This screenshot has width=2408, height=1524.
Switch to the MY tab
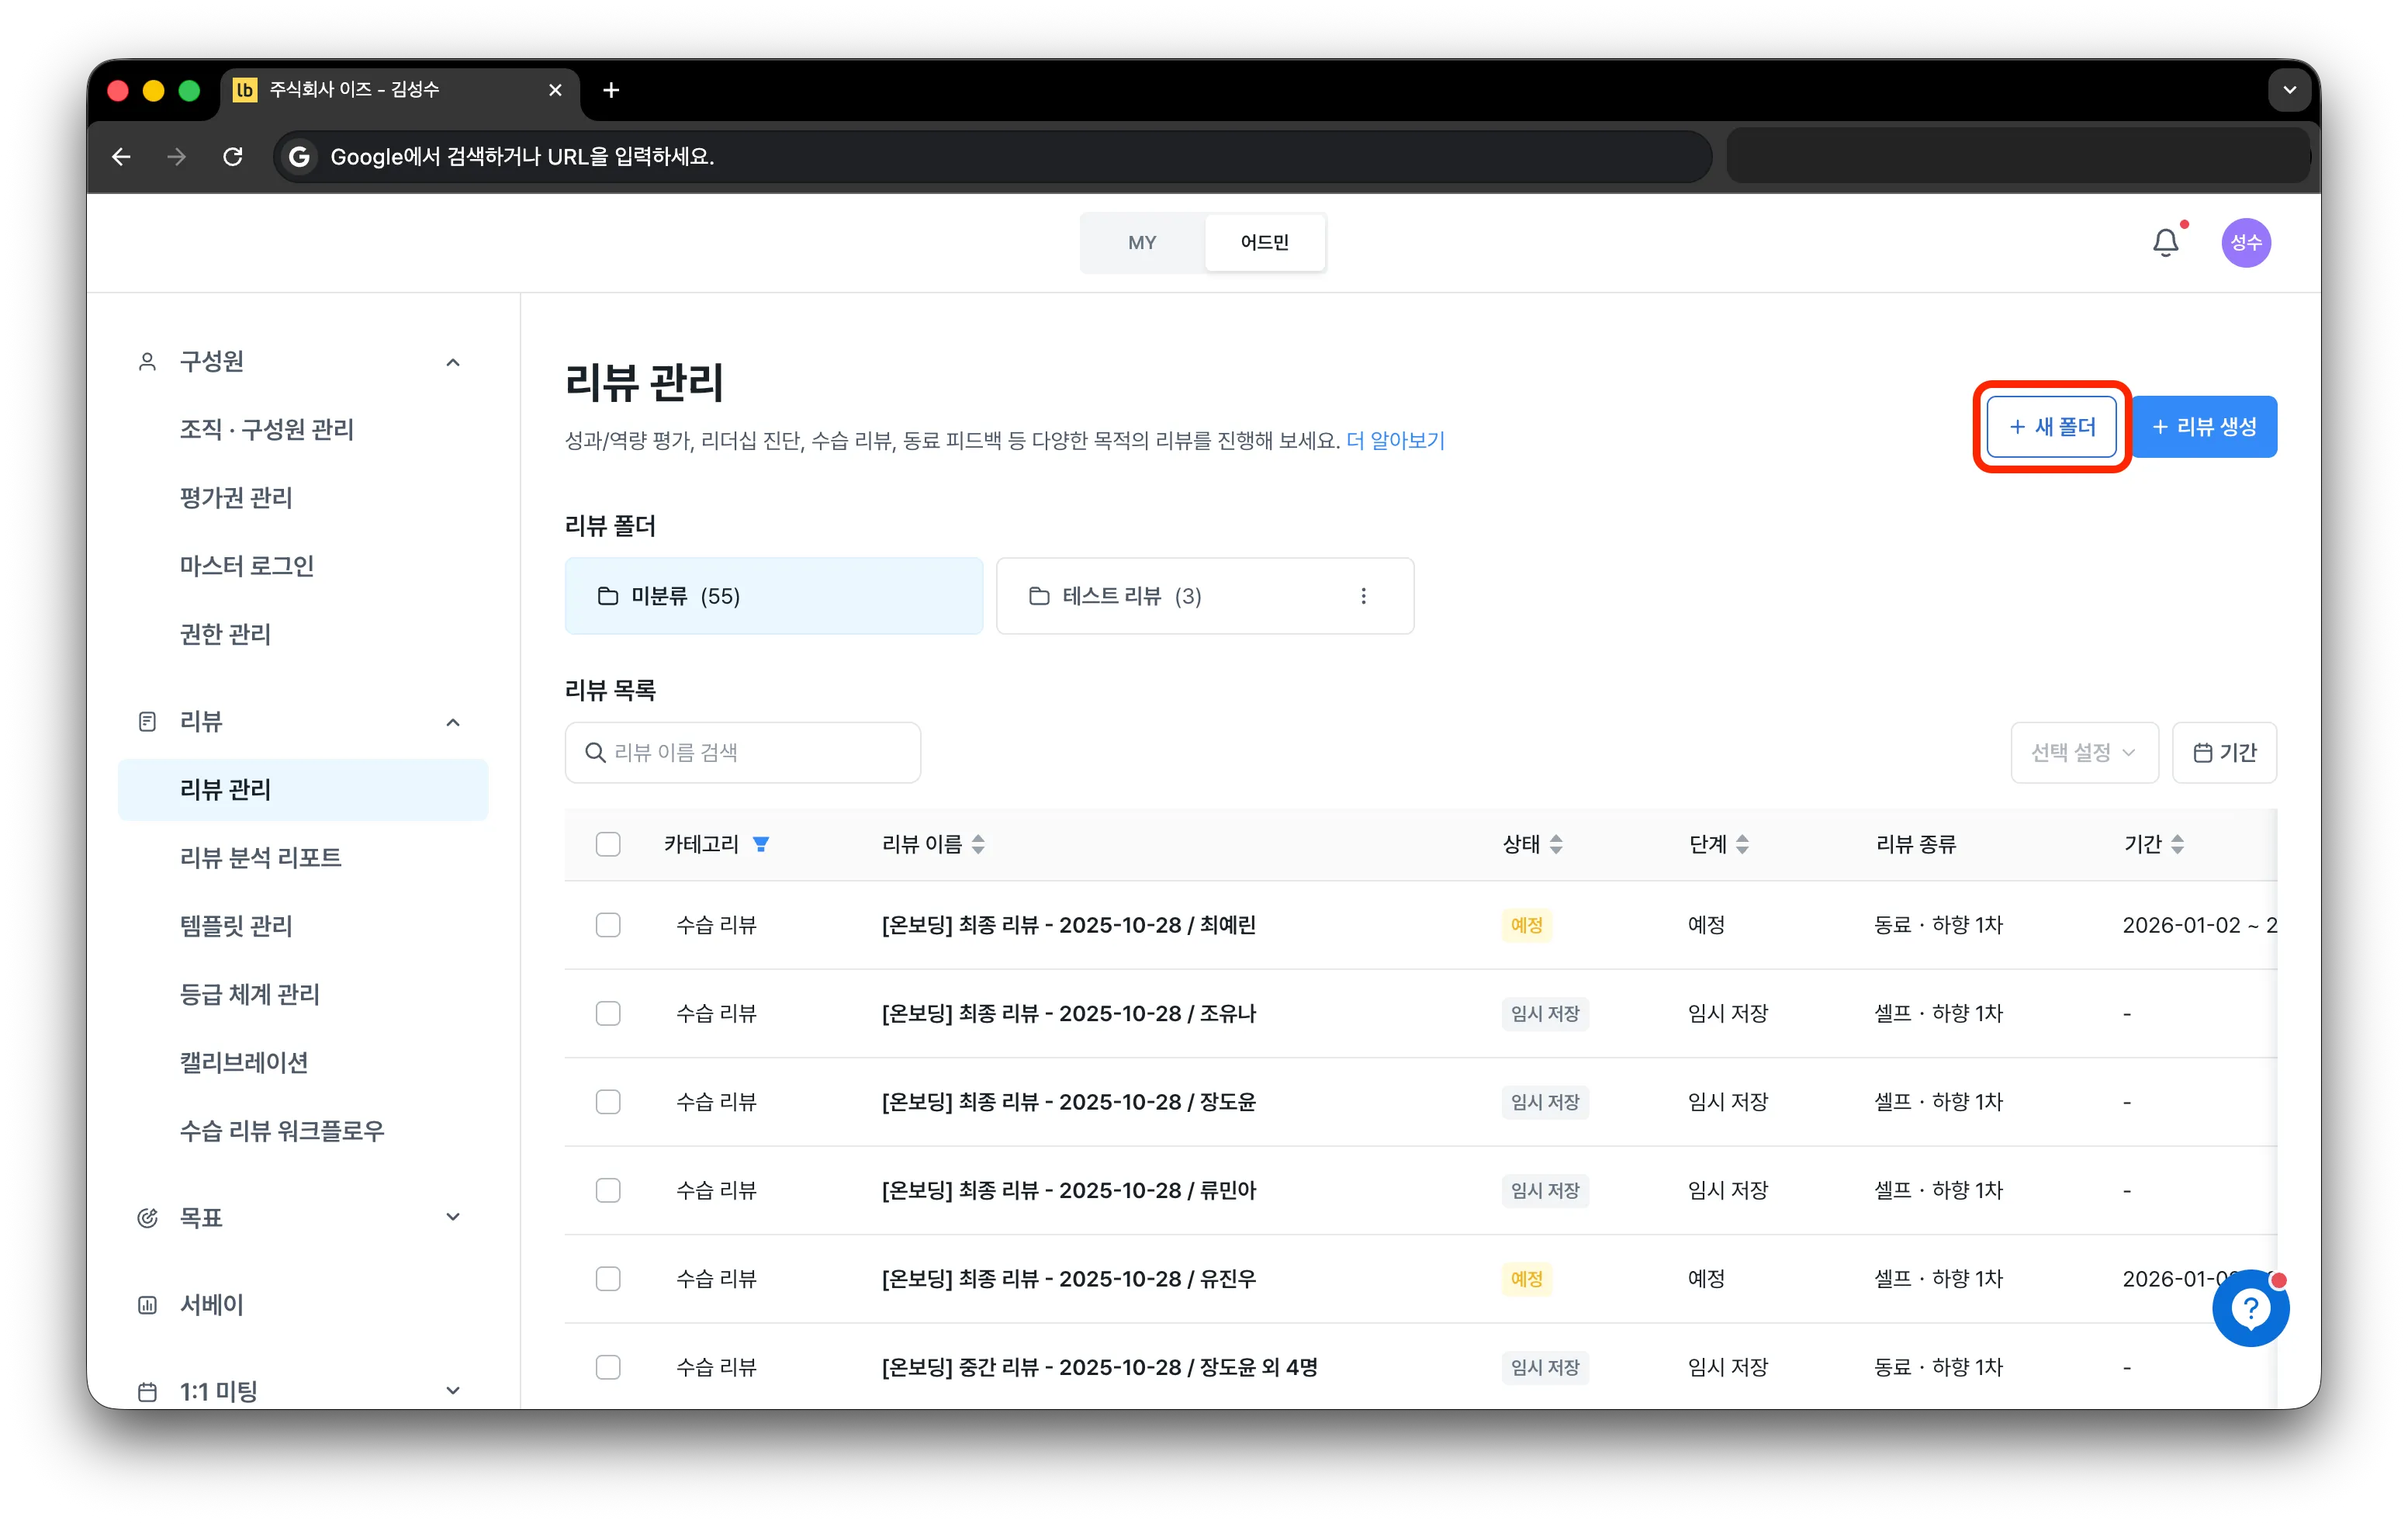click(x=1142, y=243)
